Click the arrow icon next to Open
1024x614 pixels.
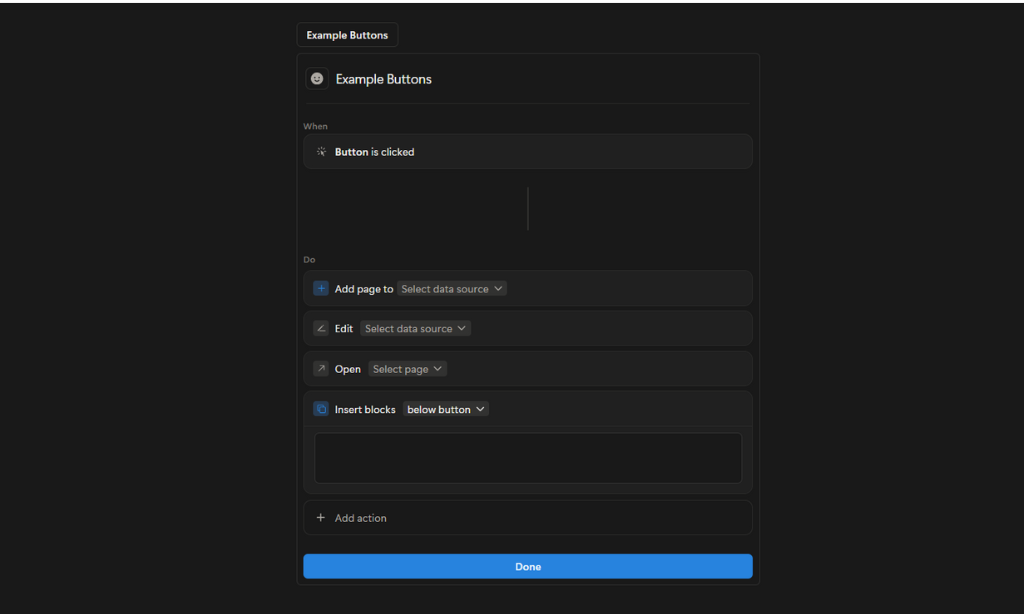click(x=320, y=368)
